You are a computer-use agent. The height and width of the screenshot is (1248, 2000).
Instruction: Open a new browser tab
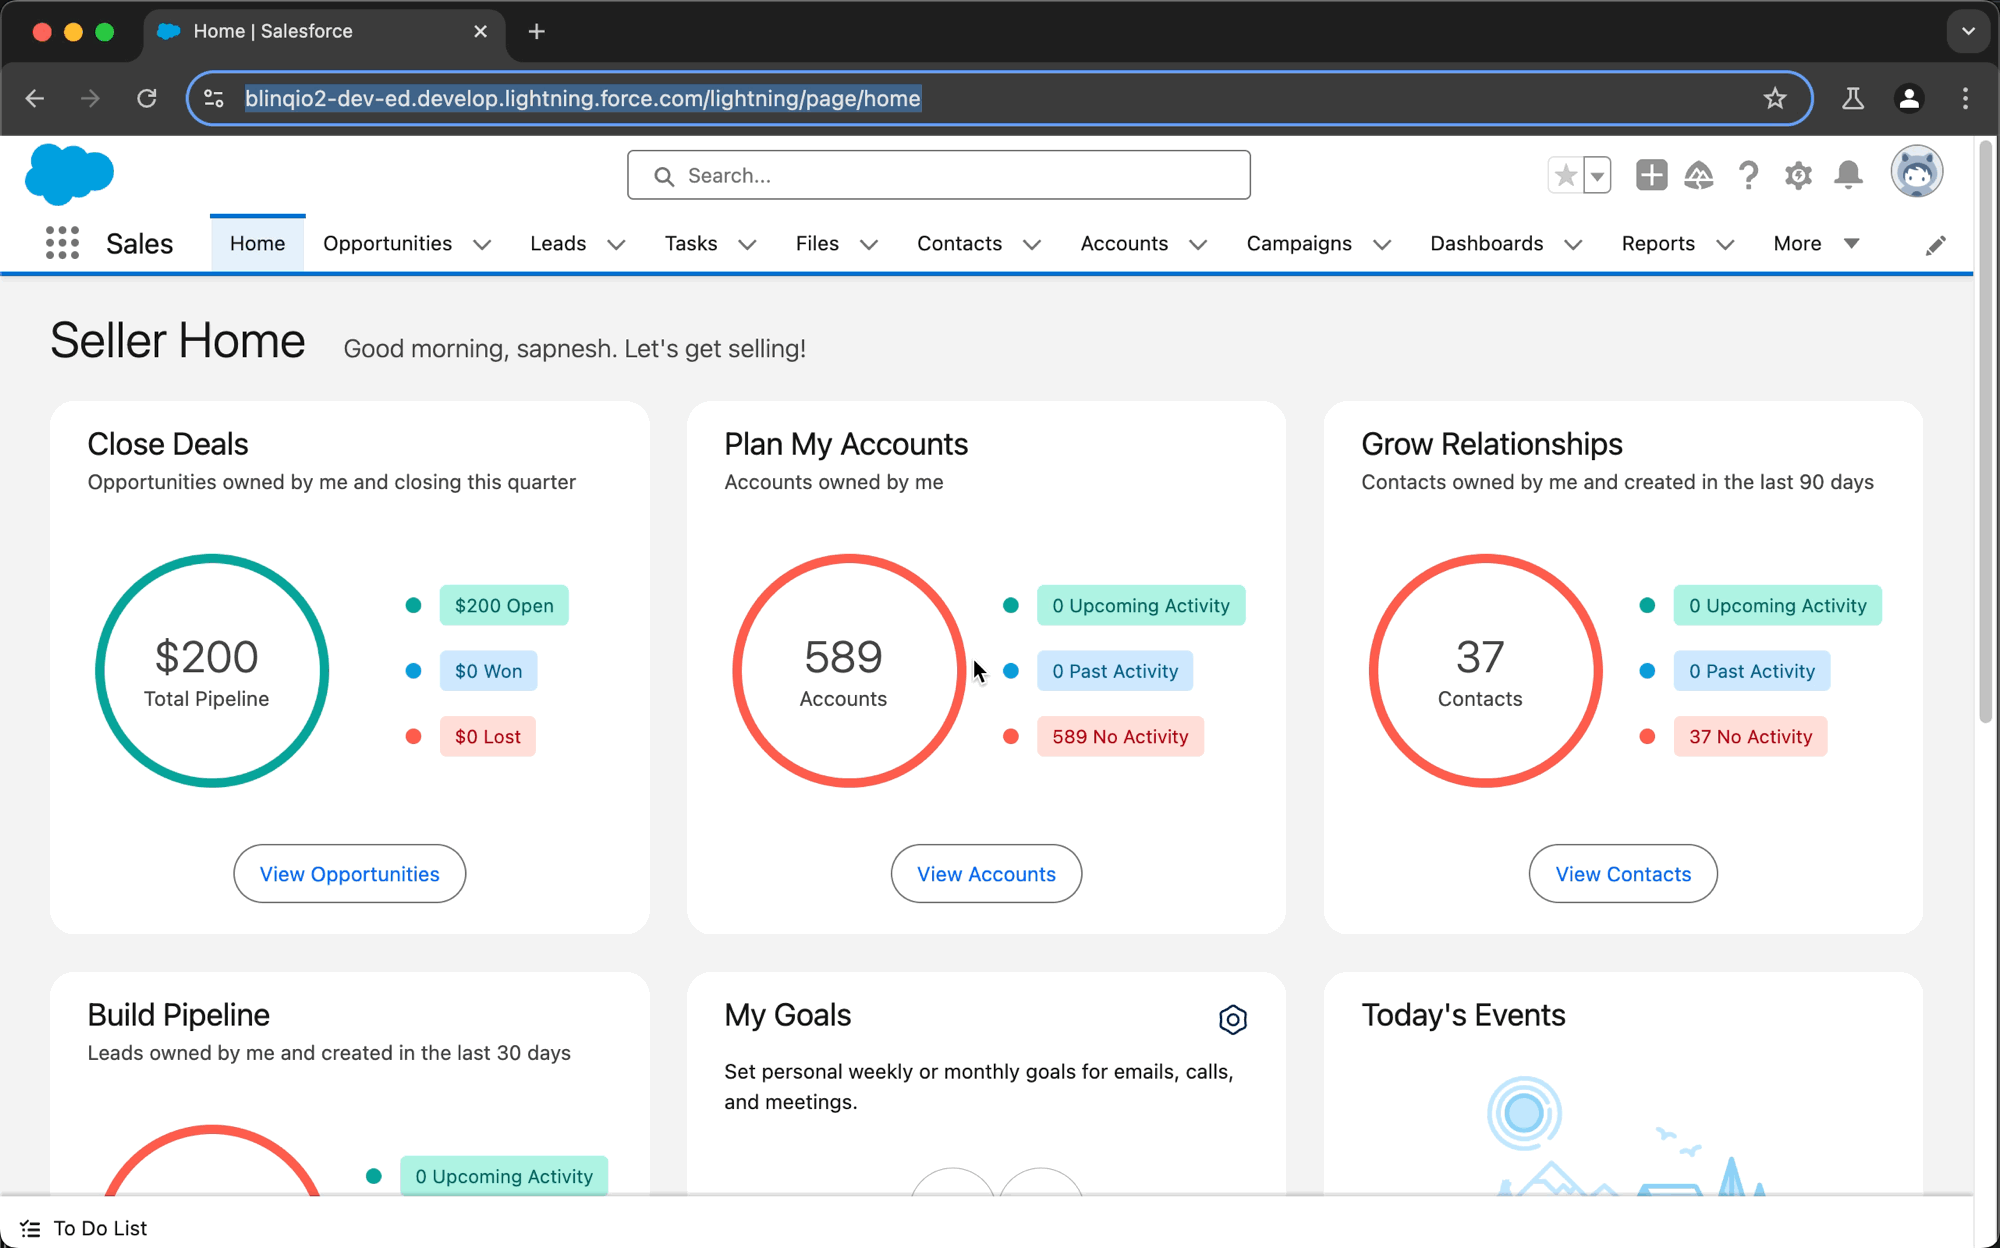tap(537, 31)
